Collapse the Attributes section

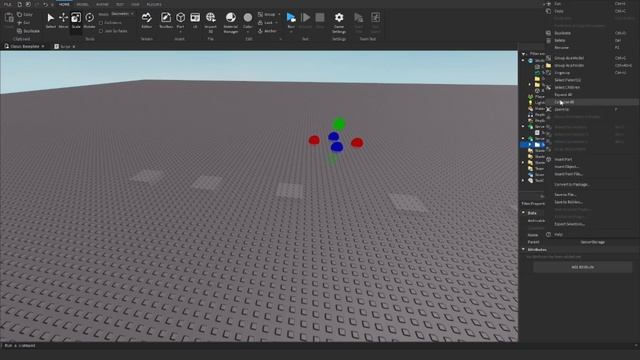click(524, 249)
